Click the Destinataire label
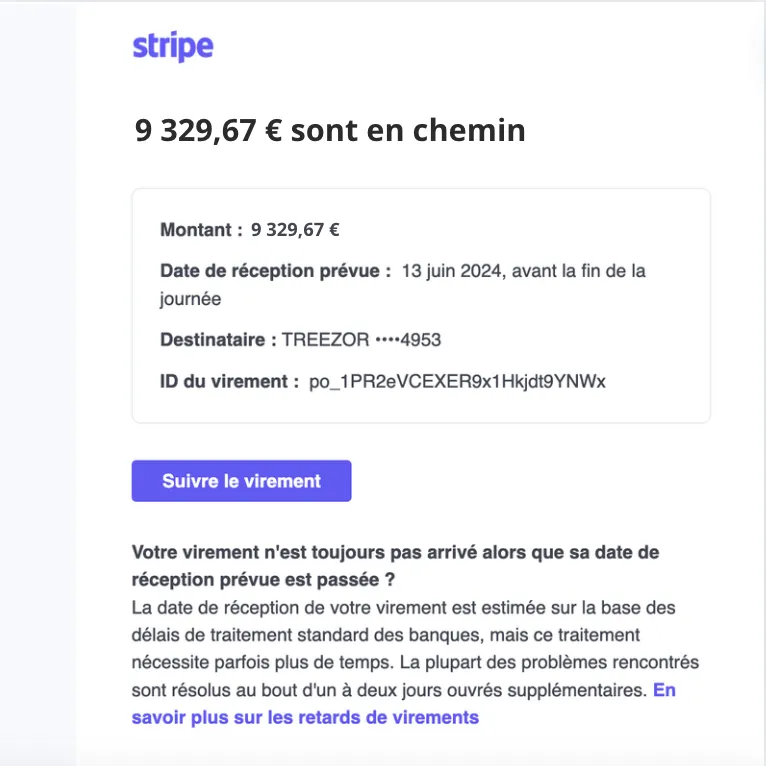 tap(218, 340)
